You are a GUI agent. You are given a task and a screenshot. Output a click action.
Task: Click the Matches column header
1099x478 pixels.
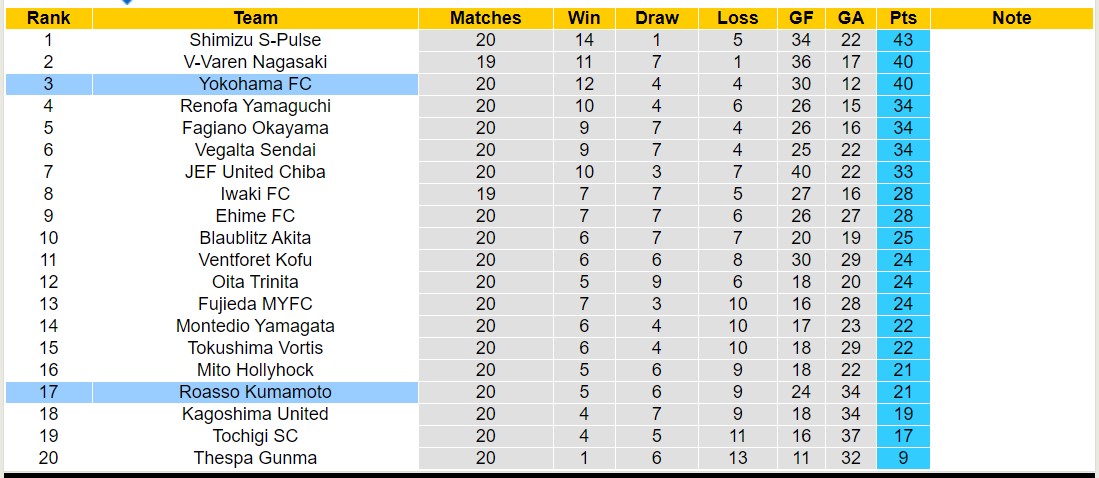[x=485, y=18]
